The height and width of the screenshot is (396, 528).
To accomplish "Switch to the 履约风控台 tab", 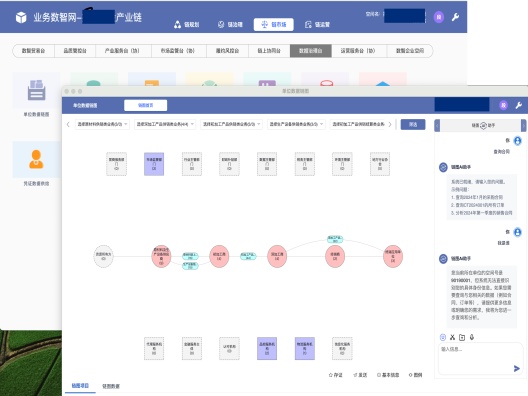I will (227, 51).
